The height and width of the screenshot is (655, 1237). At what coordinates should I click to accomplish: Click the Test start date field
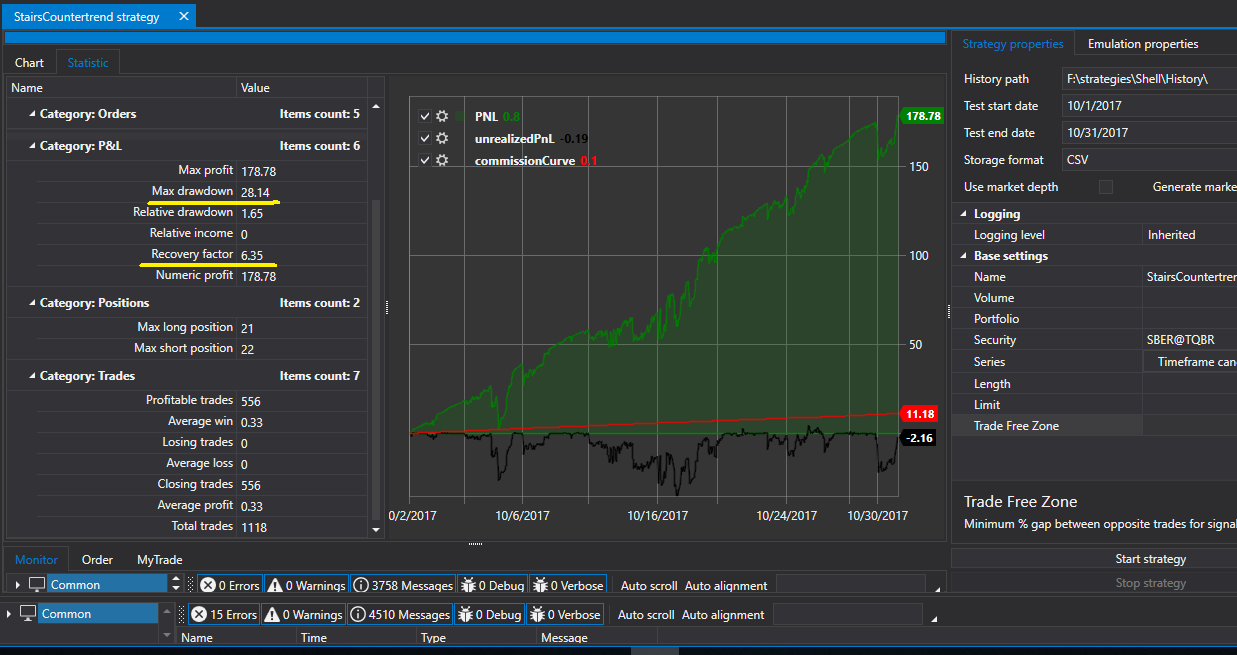(x=1149, y=106)
